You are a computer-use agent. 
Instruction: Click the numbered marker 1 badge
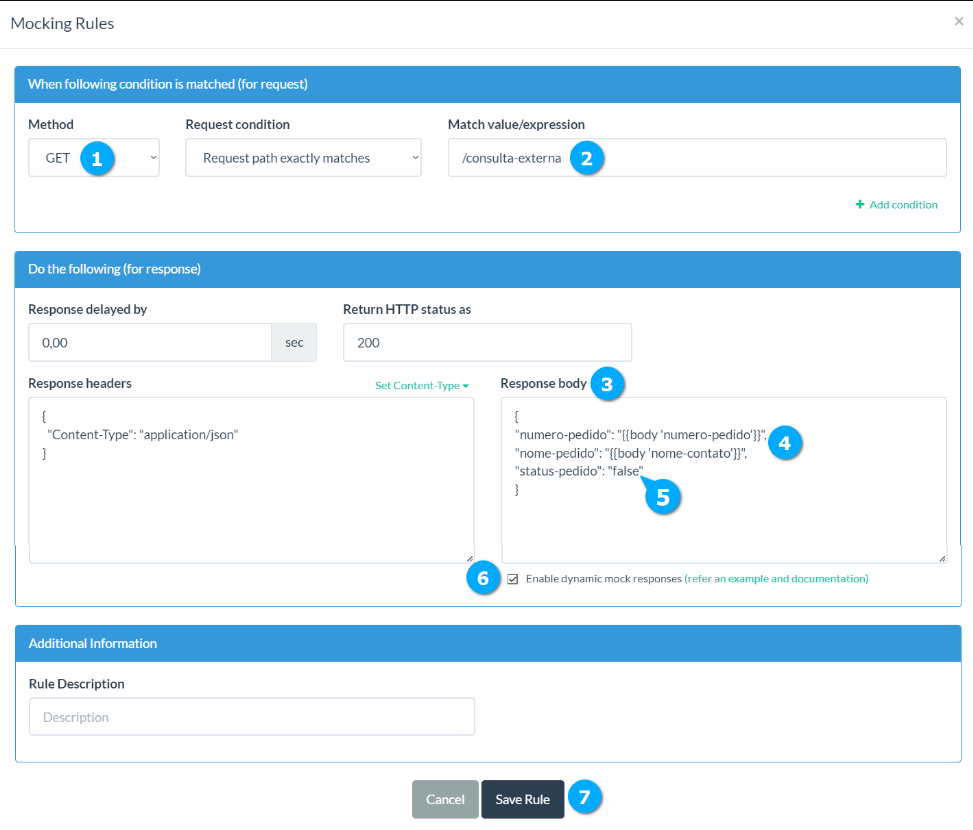[97, 158]
